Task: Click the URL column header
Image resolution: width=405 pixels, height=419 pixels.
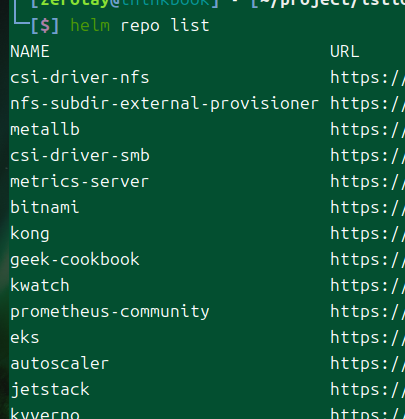Action: point(345,52)
